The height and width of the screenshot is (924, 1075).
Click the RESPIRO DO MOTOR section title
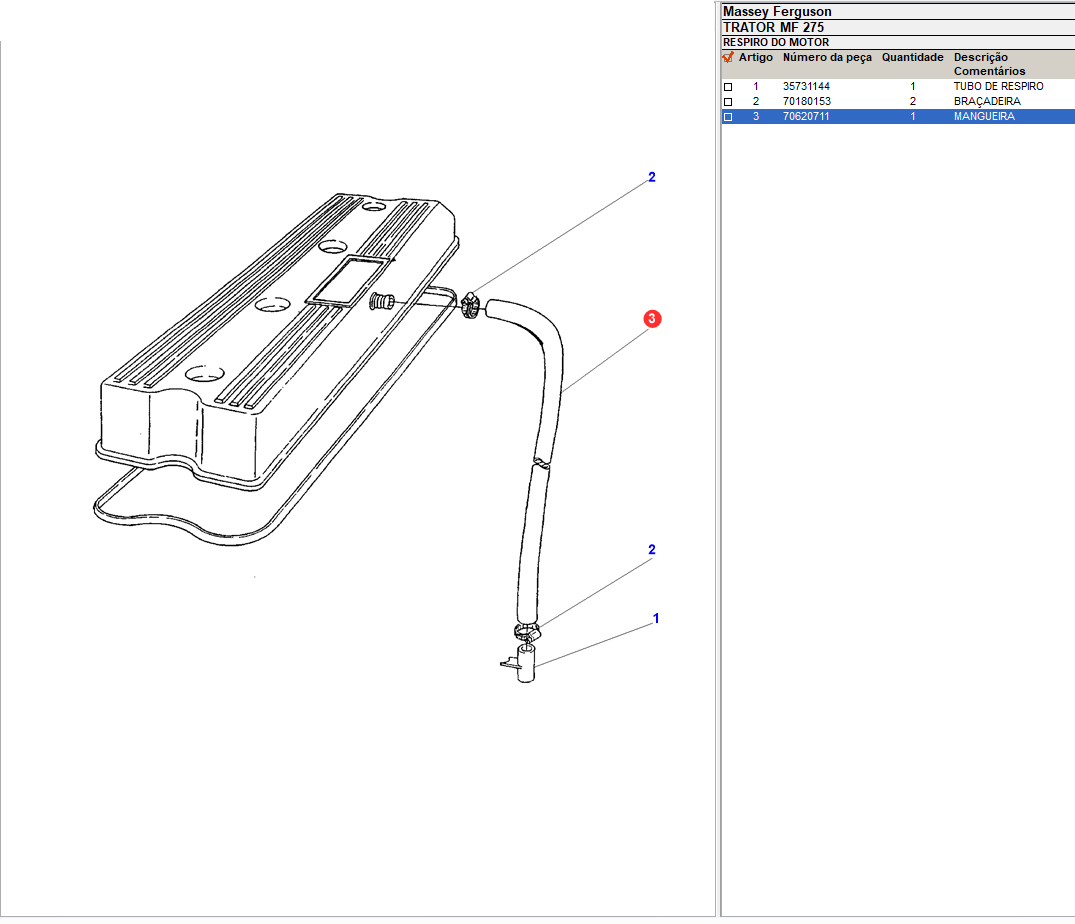coord(775,43)
